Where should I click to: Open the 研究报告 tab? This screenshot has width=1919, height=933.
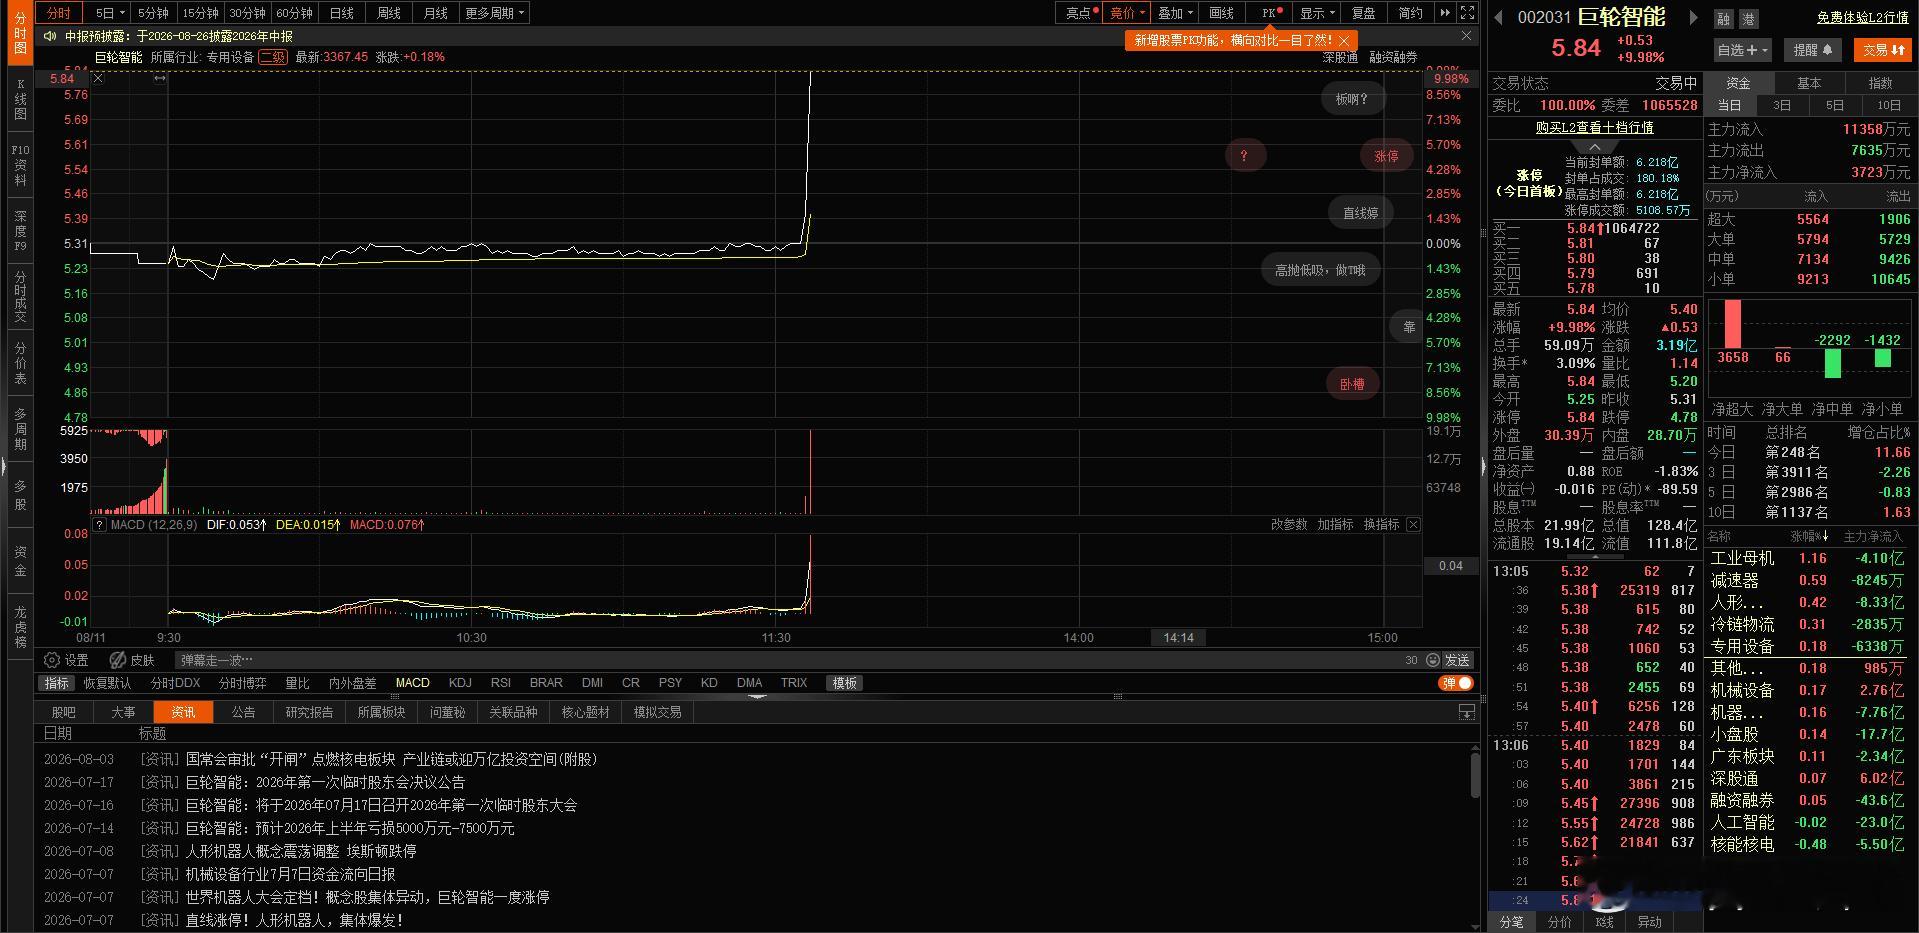[x=309, y=712]
